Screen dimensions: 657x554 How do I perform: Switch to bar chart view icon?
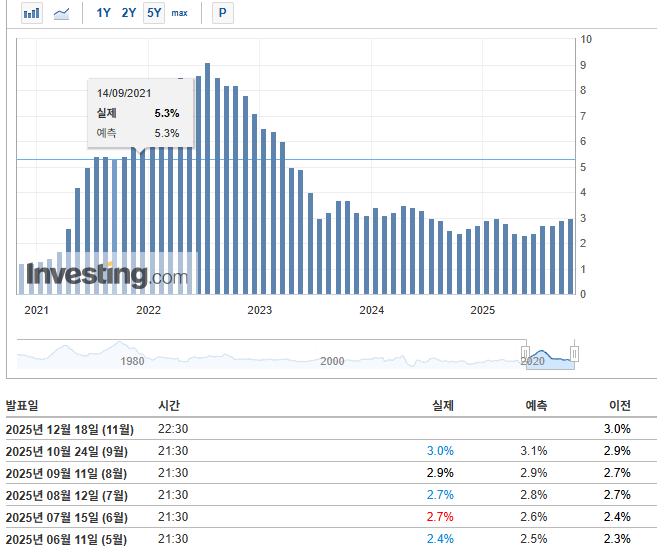(32, 13)
